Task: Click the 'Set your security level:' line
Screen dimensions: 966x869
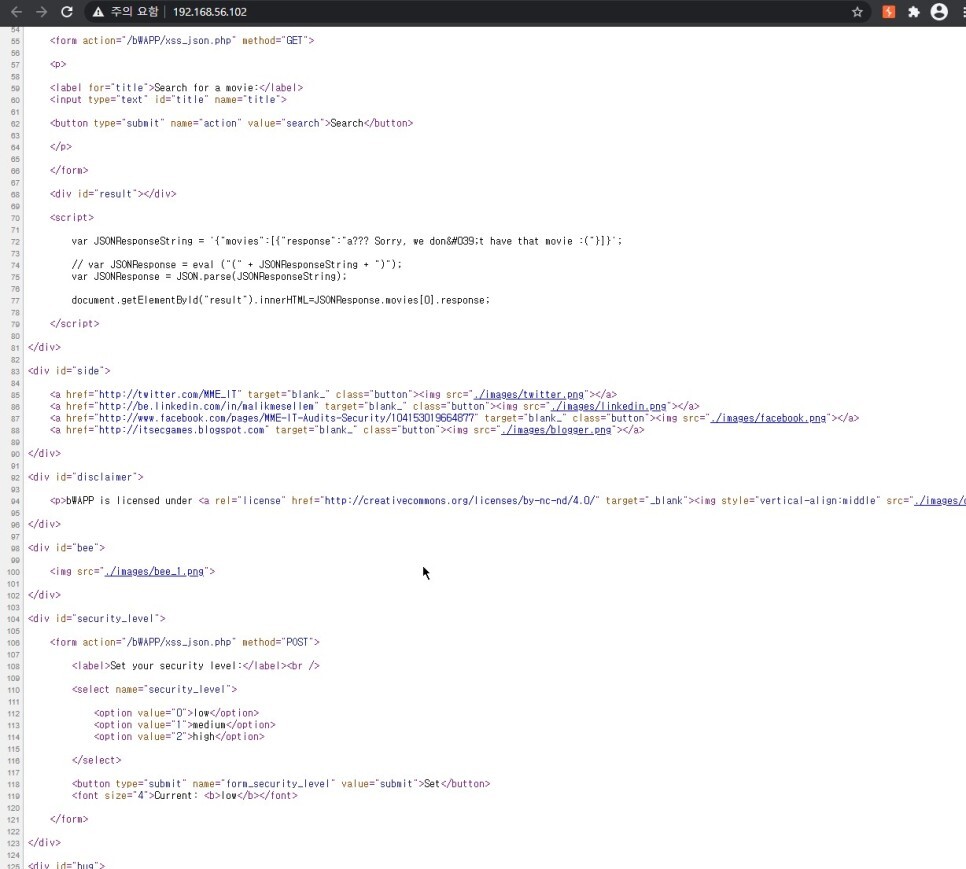Action: (195, 666)
